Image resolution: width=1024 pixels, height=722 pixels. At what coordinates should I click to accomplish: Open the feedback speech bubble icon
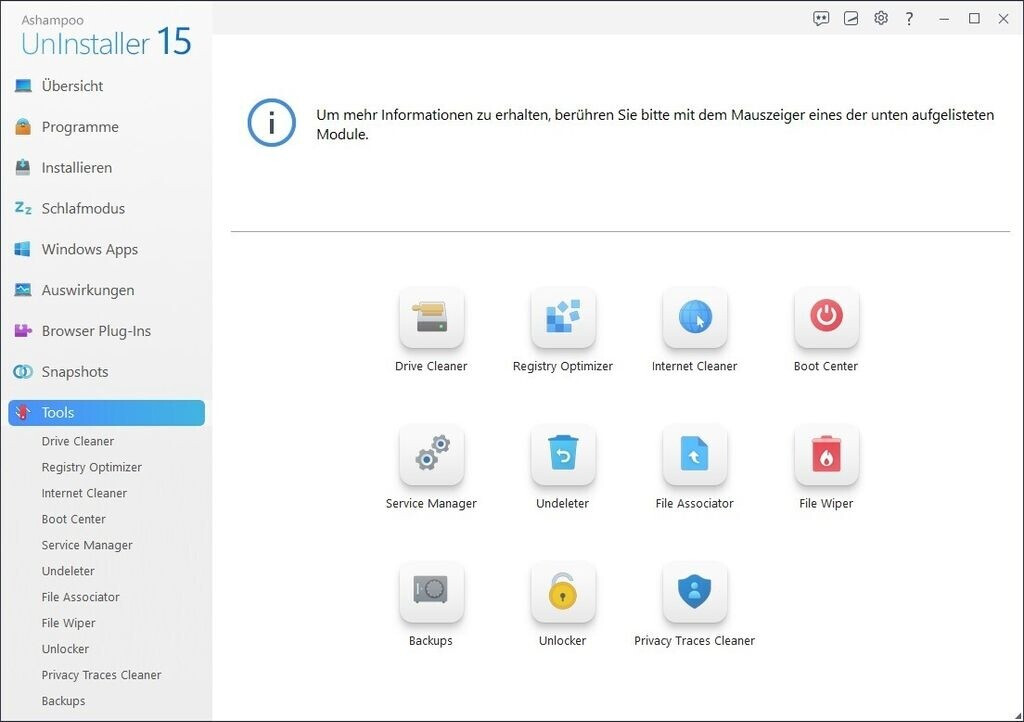[x=821, y=18]
